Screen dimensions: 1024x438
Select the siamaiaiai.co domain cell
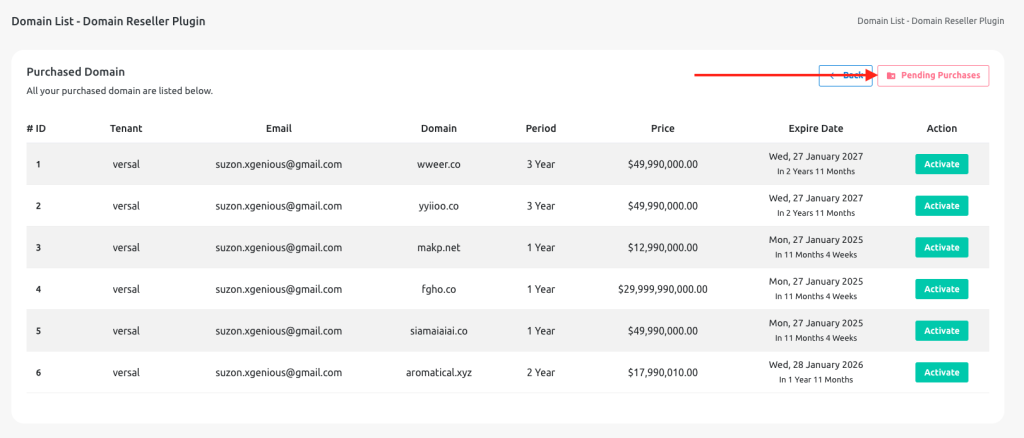click(439, 331)
